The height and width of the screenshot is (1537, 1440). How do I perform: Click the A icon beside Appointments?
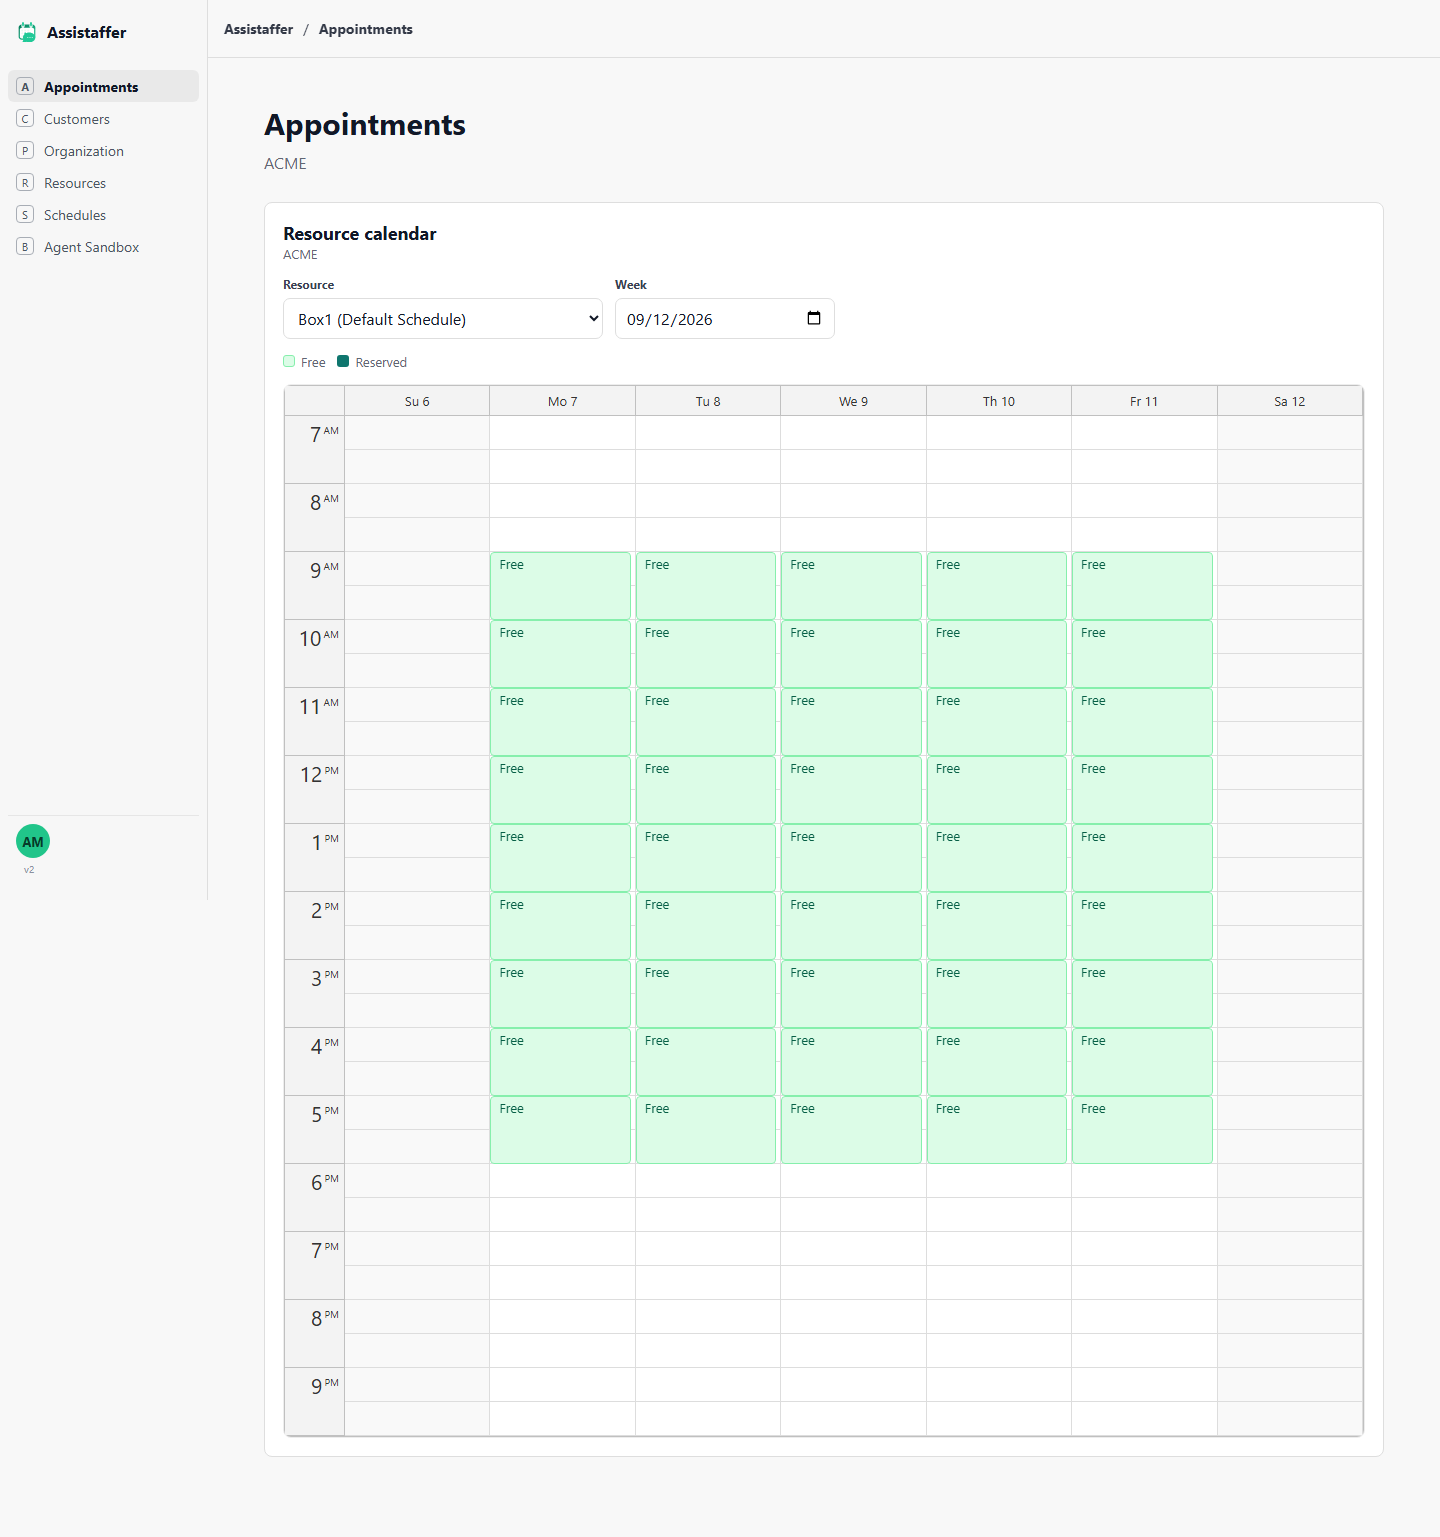pos(26,87)
